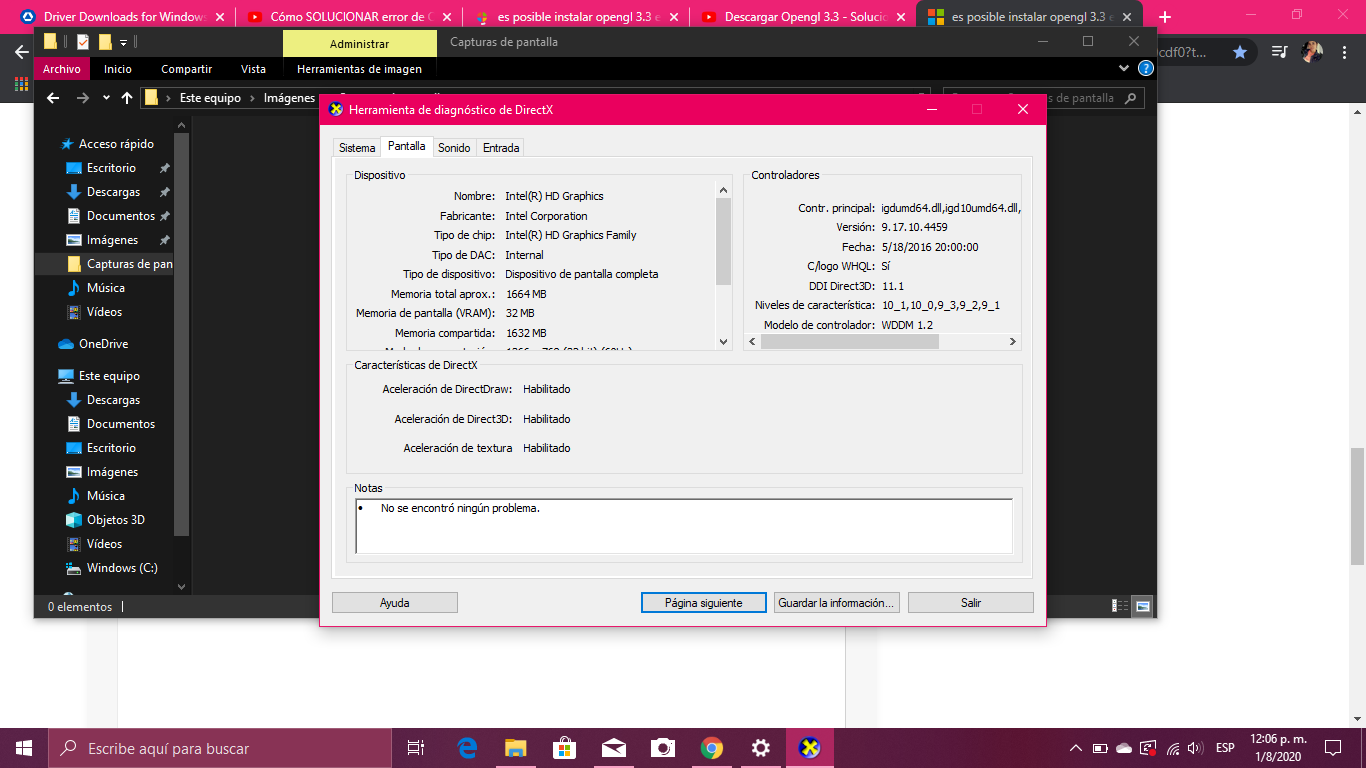Screen dimensions: 1366x768
Task: Click Explorer's back navigation arrow
Action: pos(54,98)
